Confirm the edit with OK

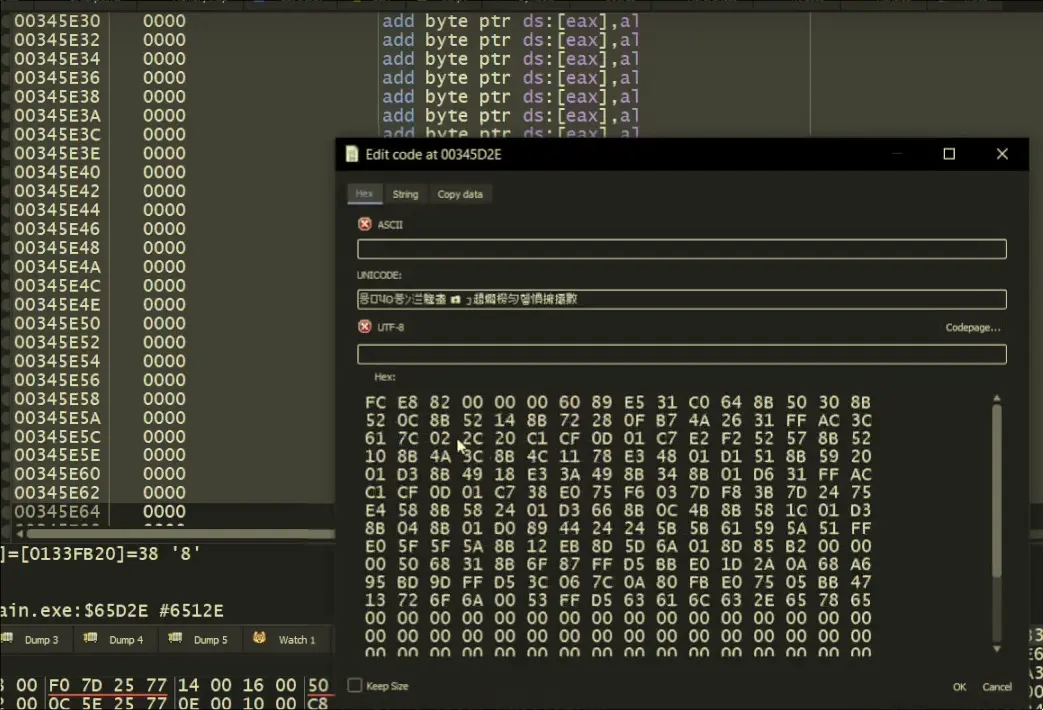959,687
